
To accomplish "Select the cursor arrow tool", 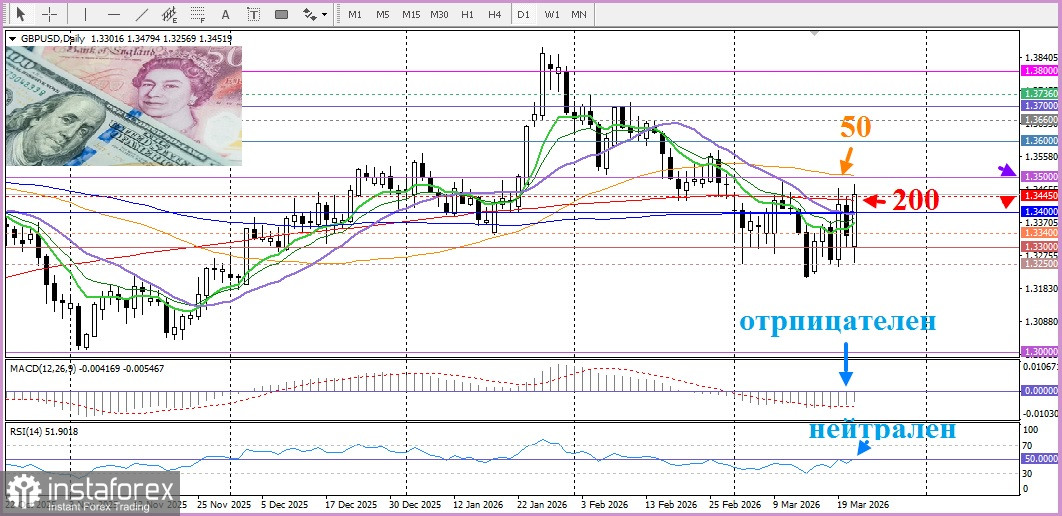I will click(21, 14).
